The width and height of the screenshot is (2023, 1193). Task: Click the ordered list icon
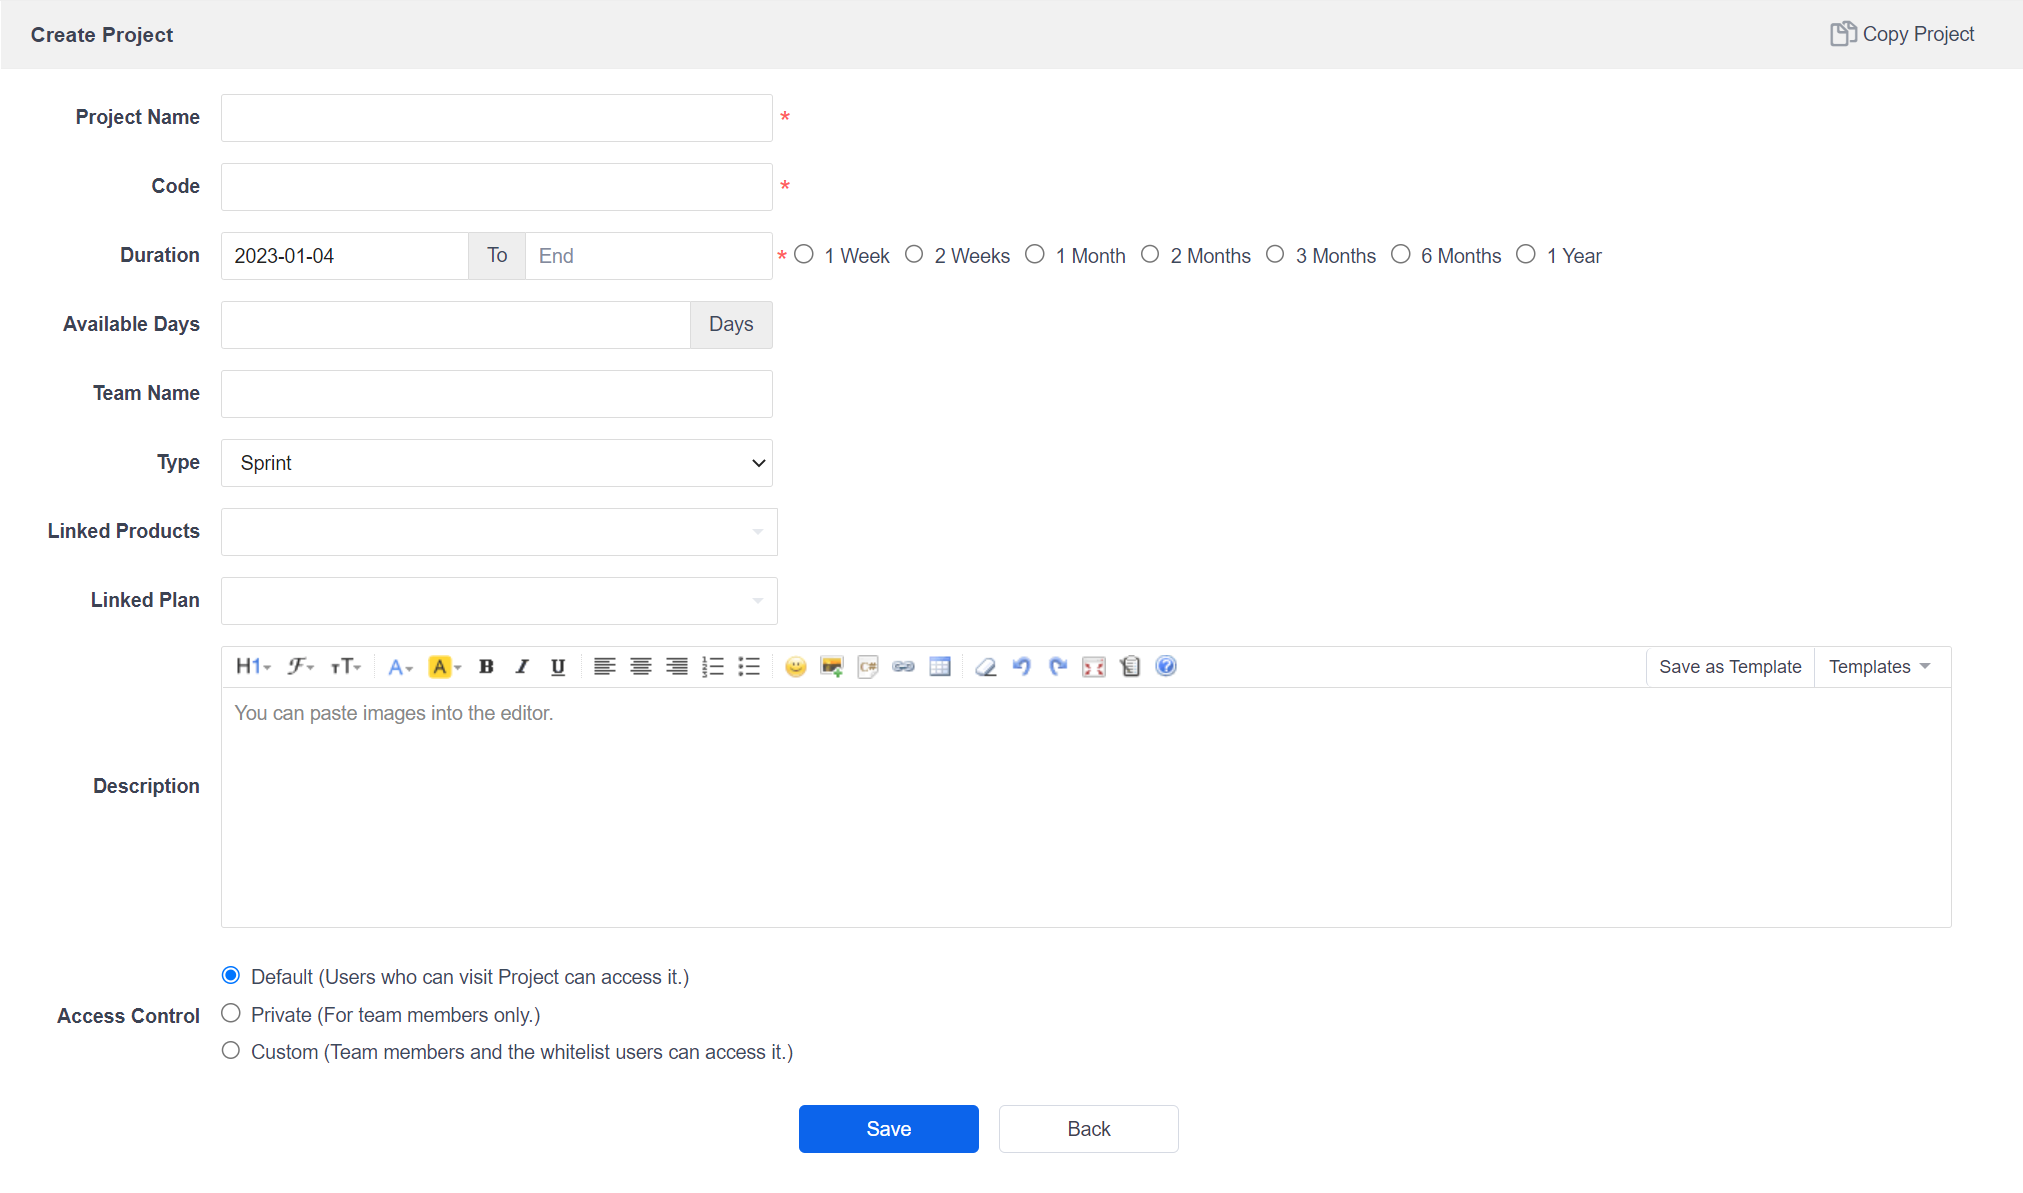click(712, 667)
